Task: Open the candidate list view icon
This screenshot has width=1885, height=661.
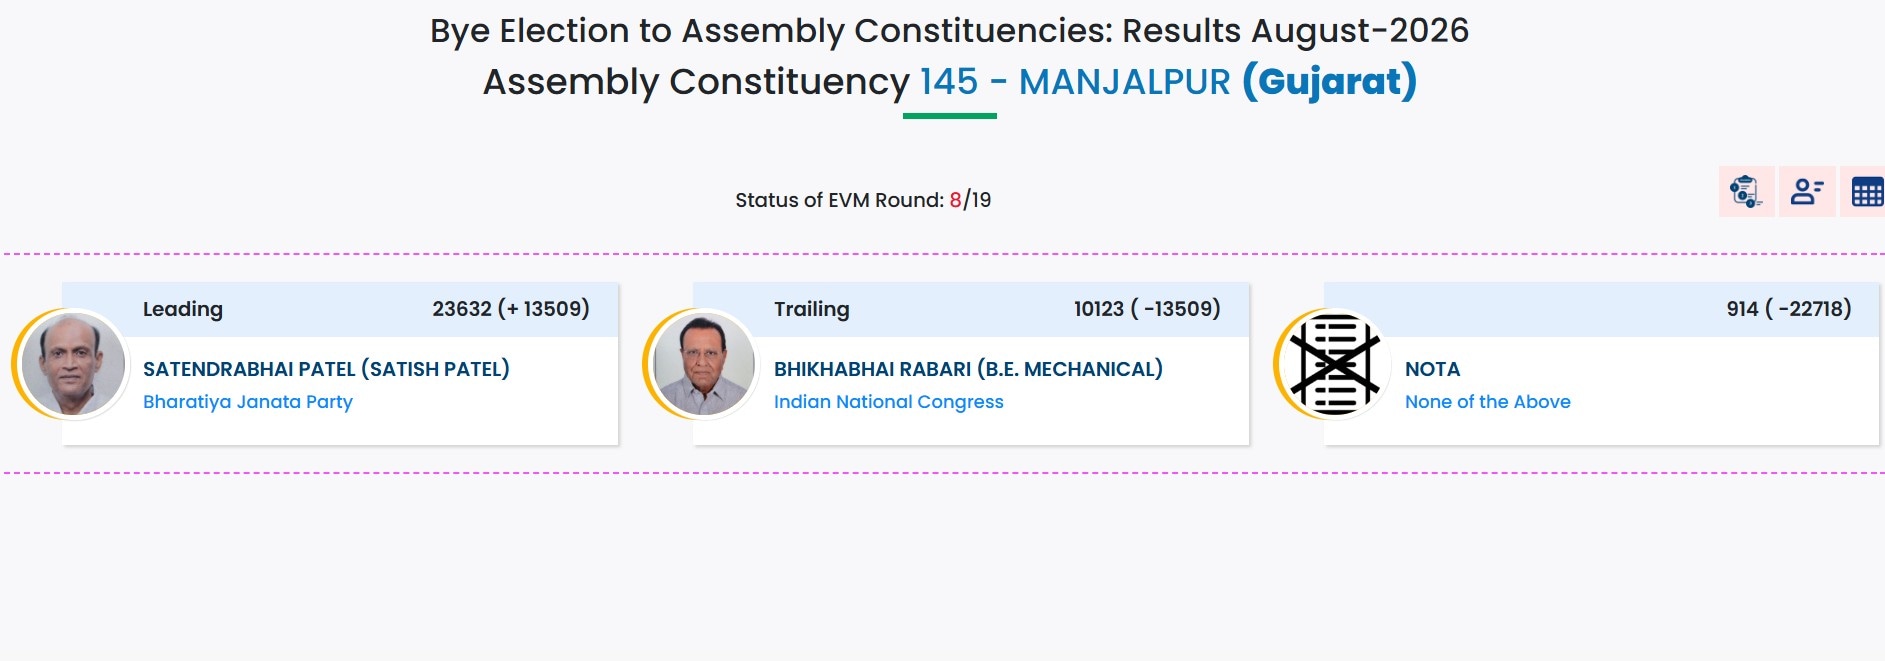Action: coord(1807,191)
